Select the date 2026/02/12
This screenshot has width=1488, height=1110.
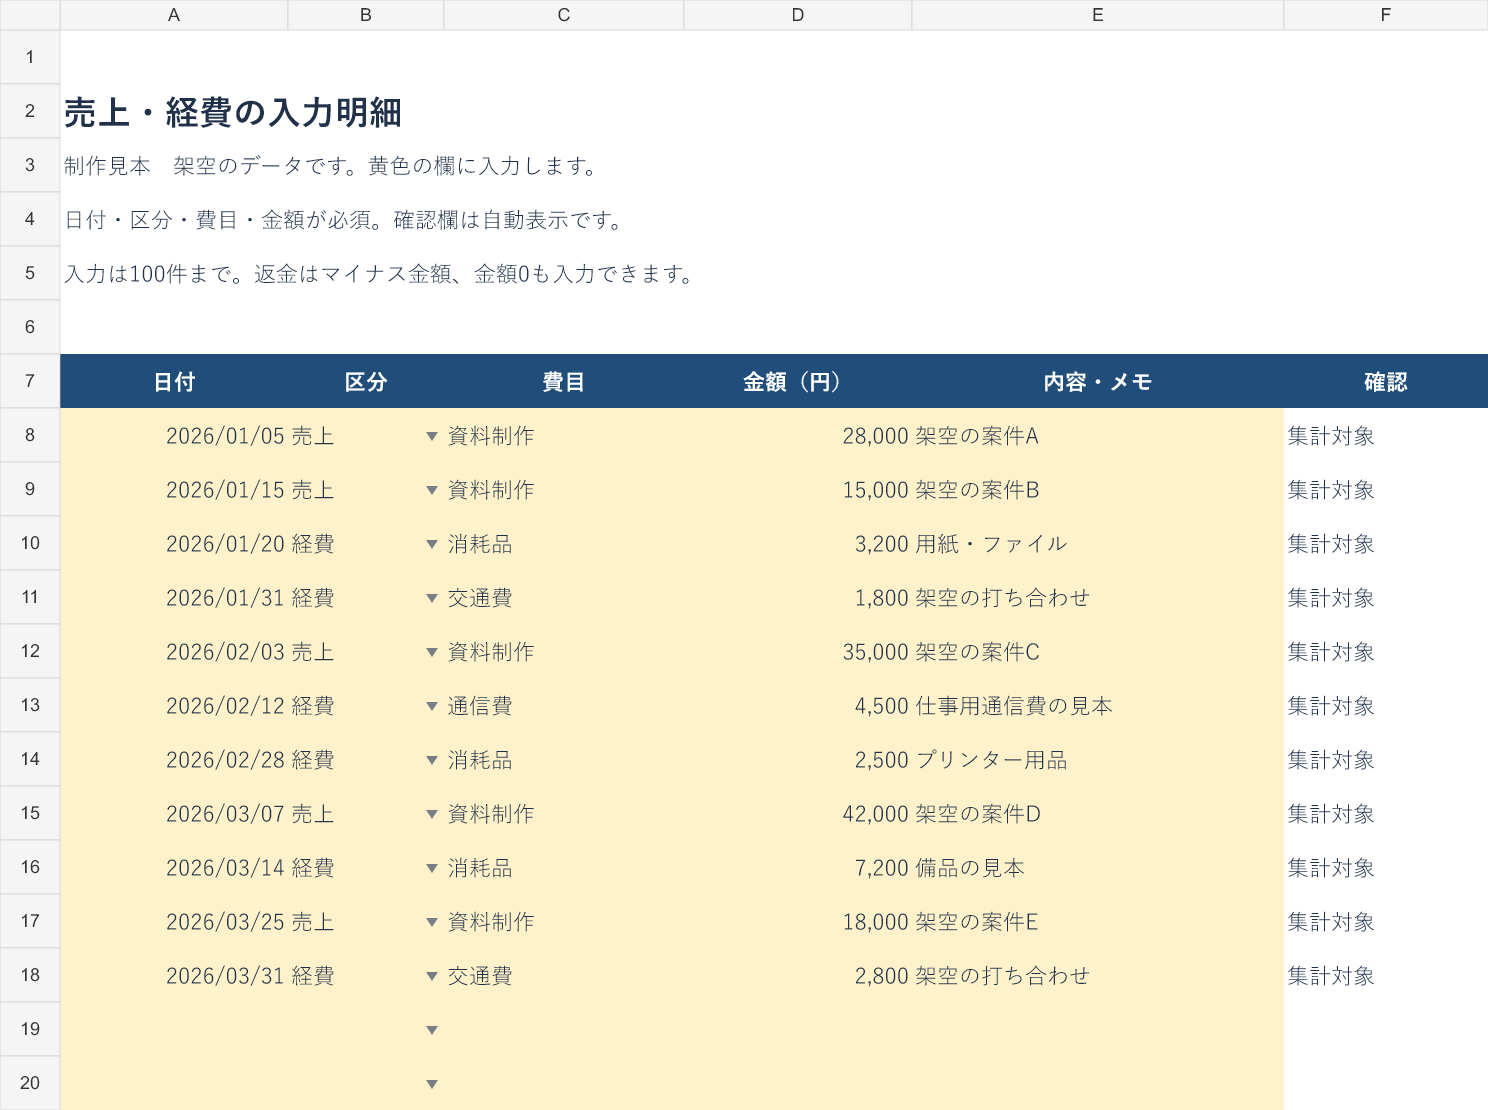226,706
